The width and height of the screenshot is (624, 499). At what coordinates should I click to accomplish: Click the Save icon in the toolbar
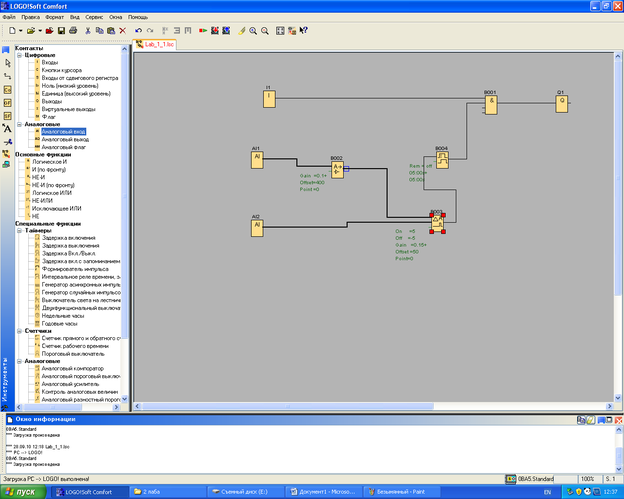point(61,31)
